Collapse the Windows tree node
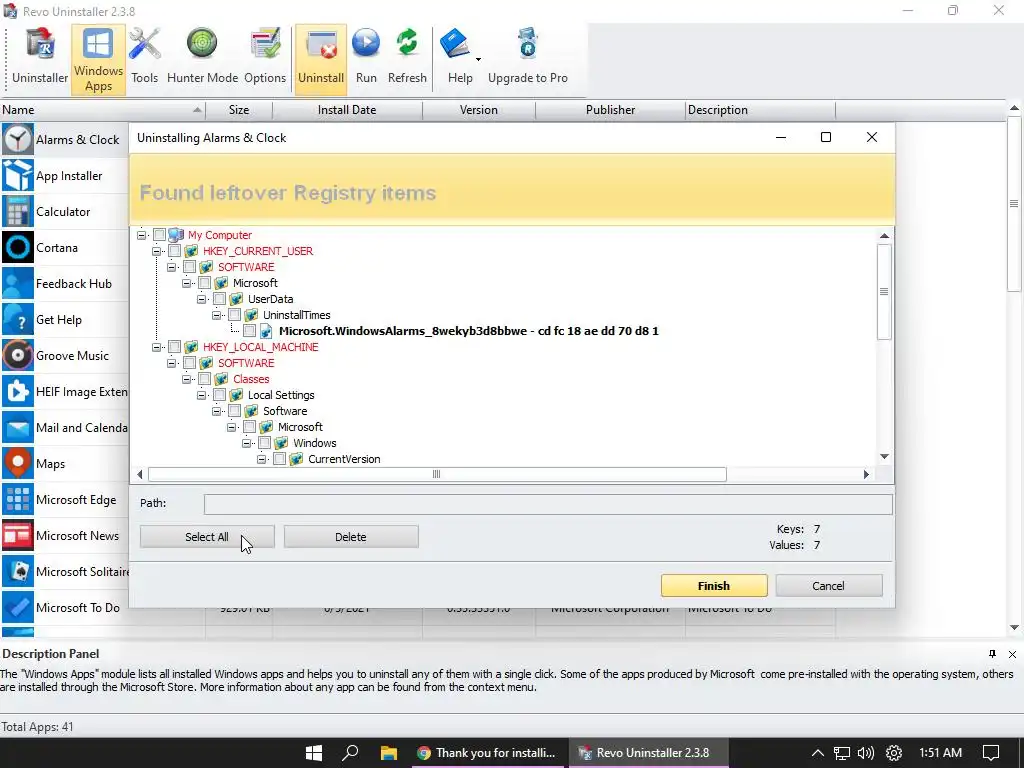This screenshot has height=768, width=1024. click(x=247, y=443)
